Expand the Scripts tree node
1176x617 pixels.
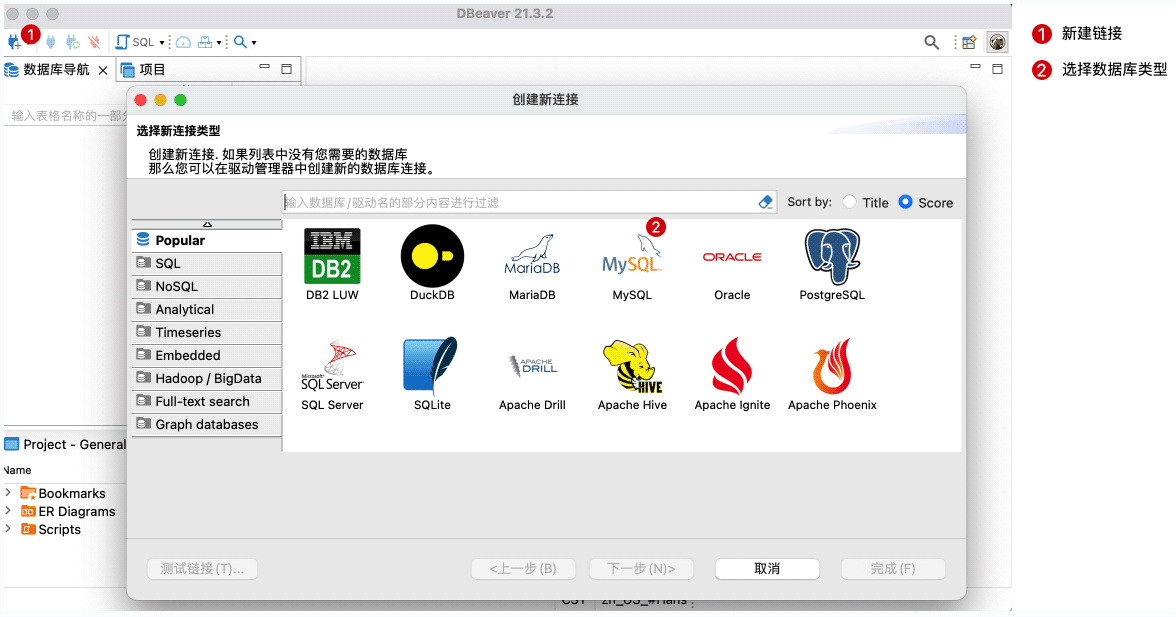click(x=8, y=529)
